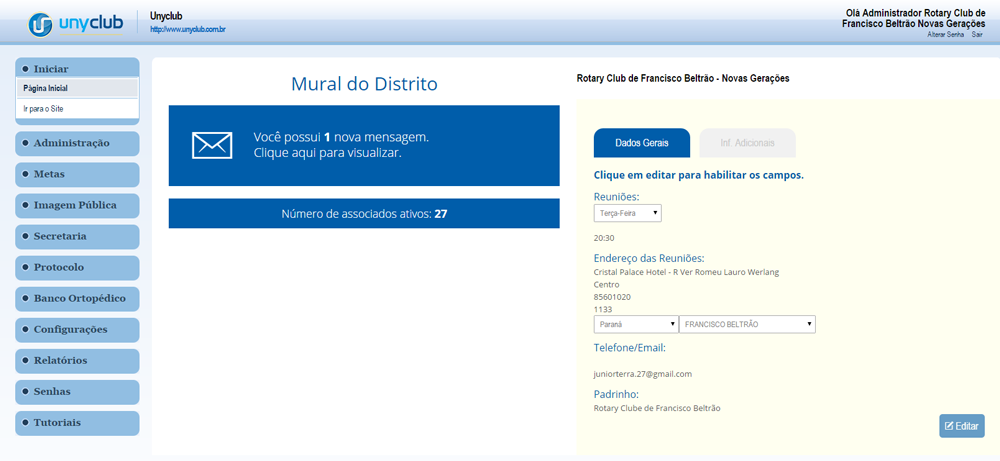Open the new message envelope icon

click(212, 145)
